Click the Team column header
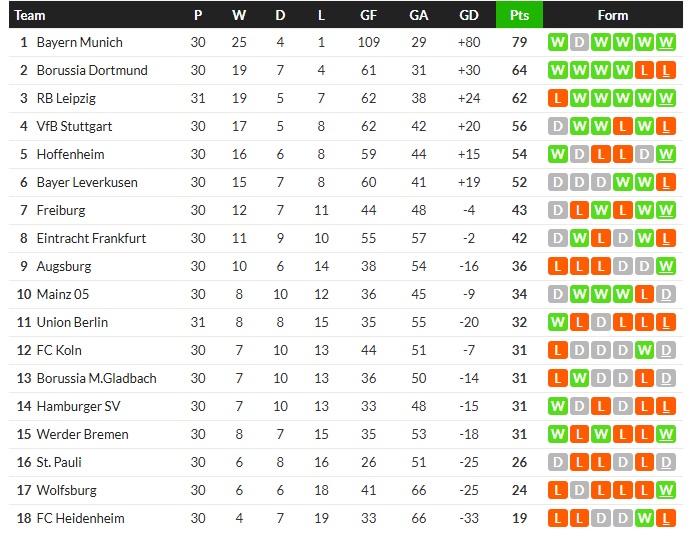This screenshot has width=690, height=539. (x=30, y=15)
